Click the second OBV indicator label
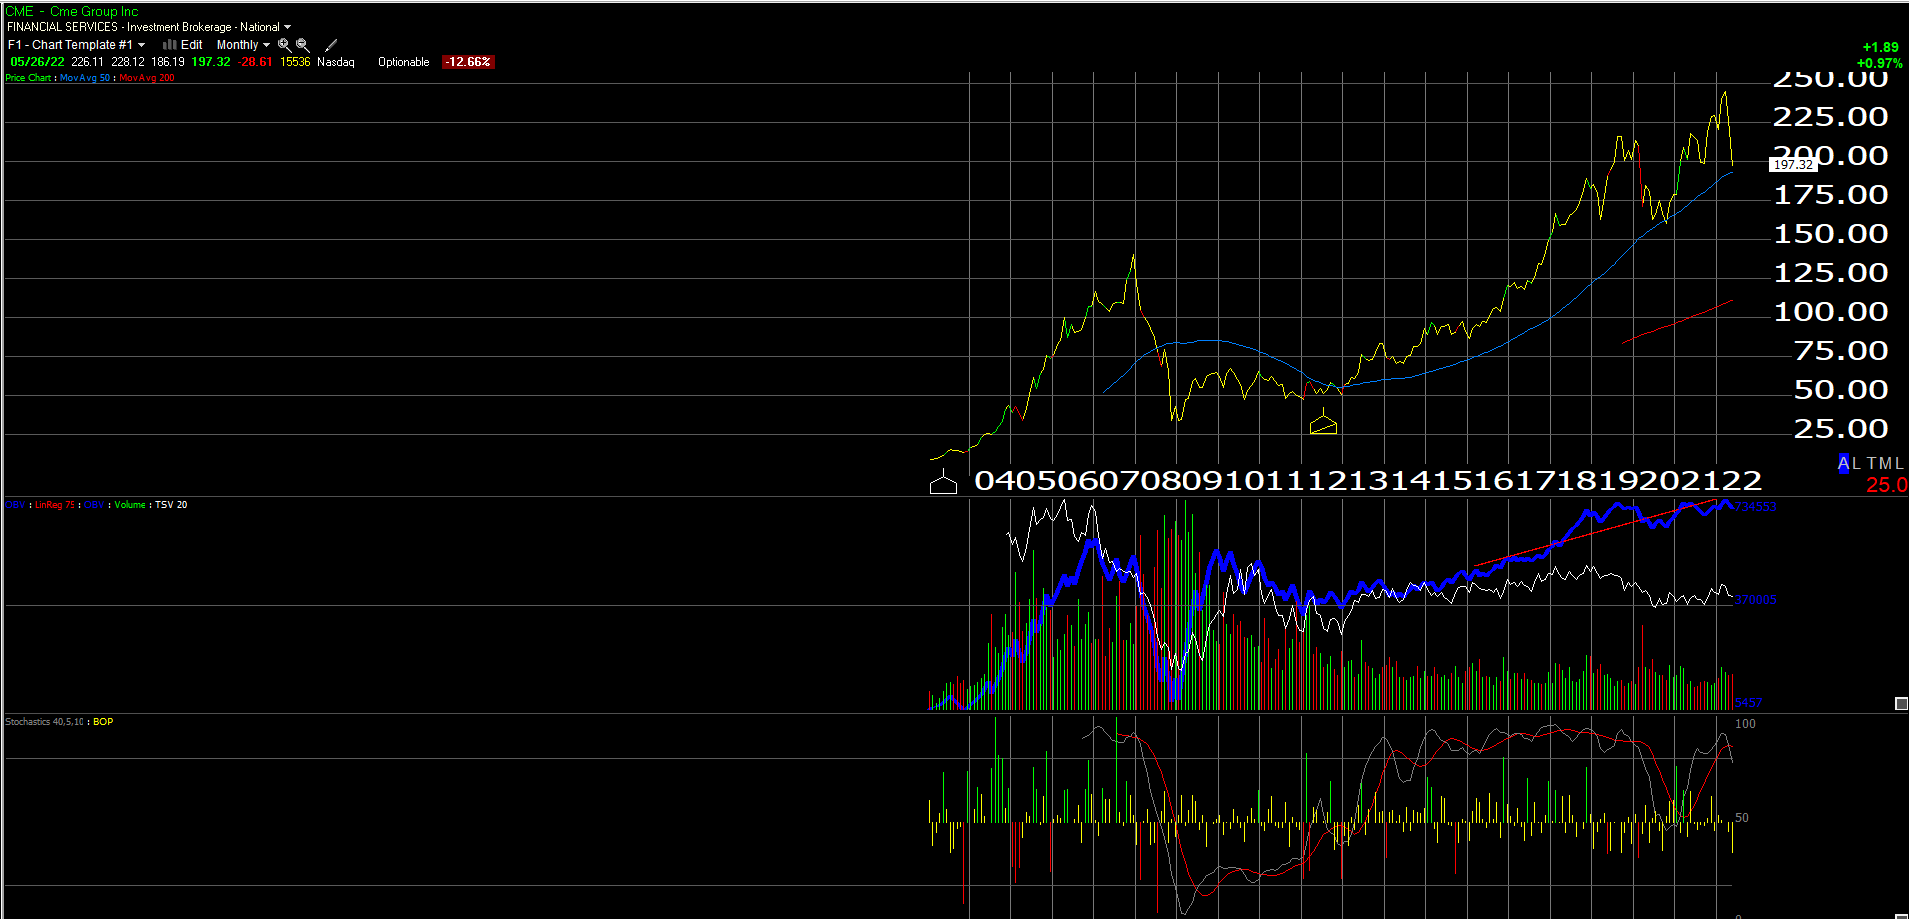The image size is (1909, 919). pos(94,505)
